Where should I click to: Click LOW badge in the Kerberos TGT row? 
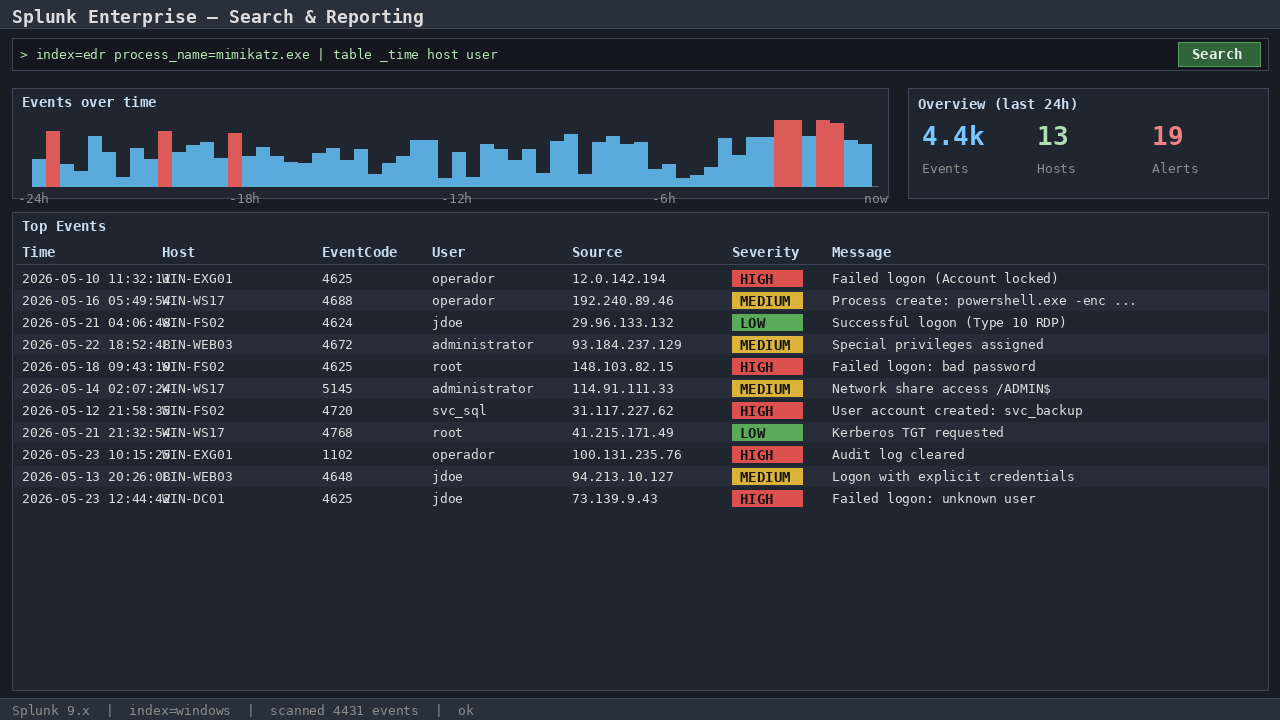(x=767, y=433)
